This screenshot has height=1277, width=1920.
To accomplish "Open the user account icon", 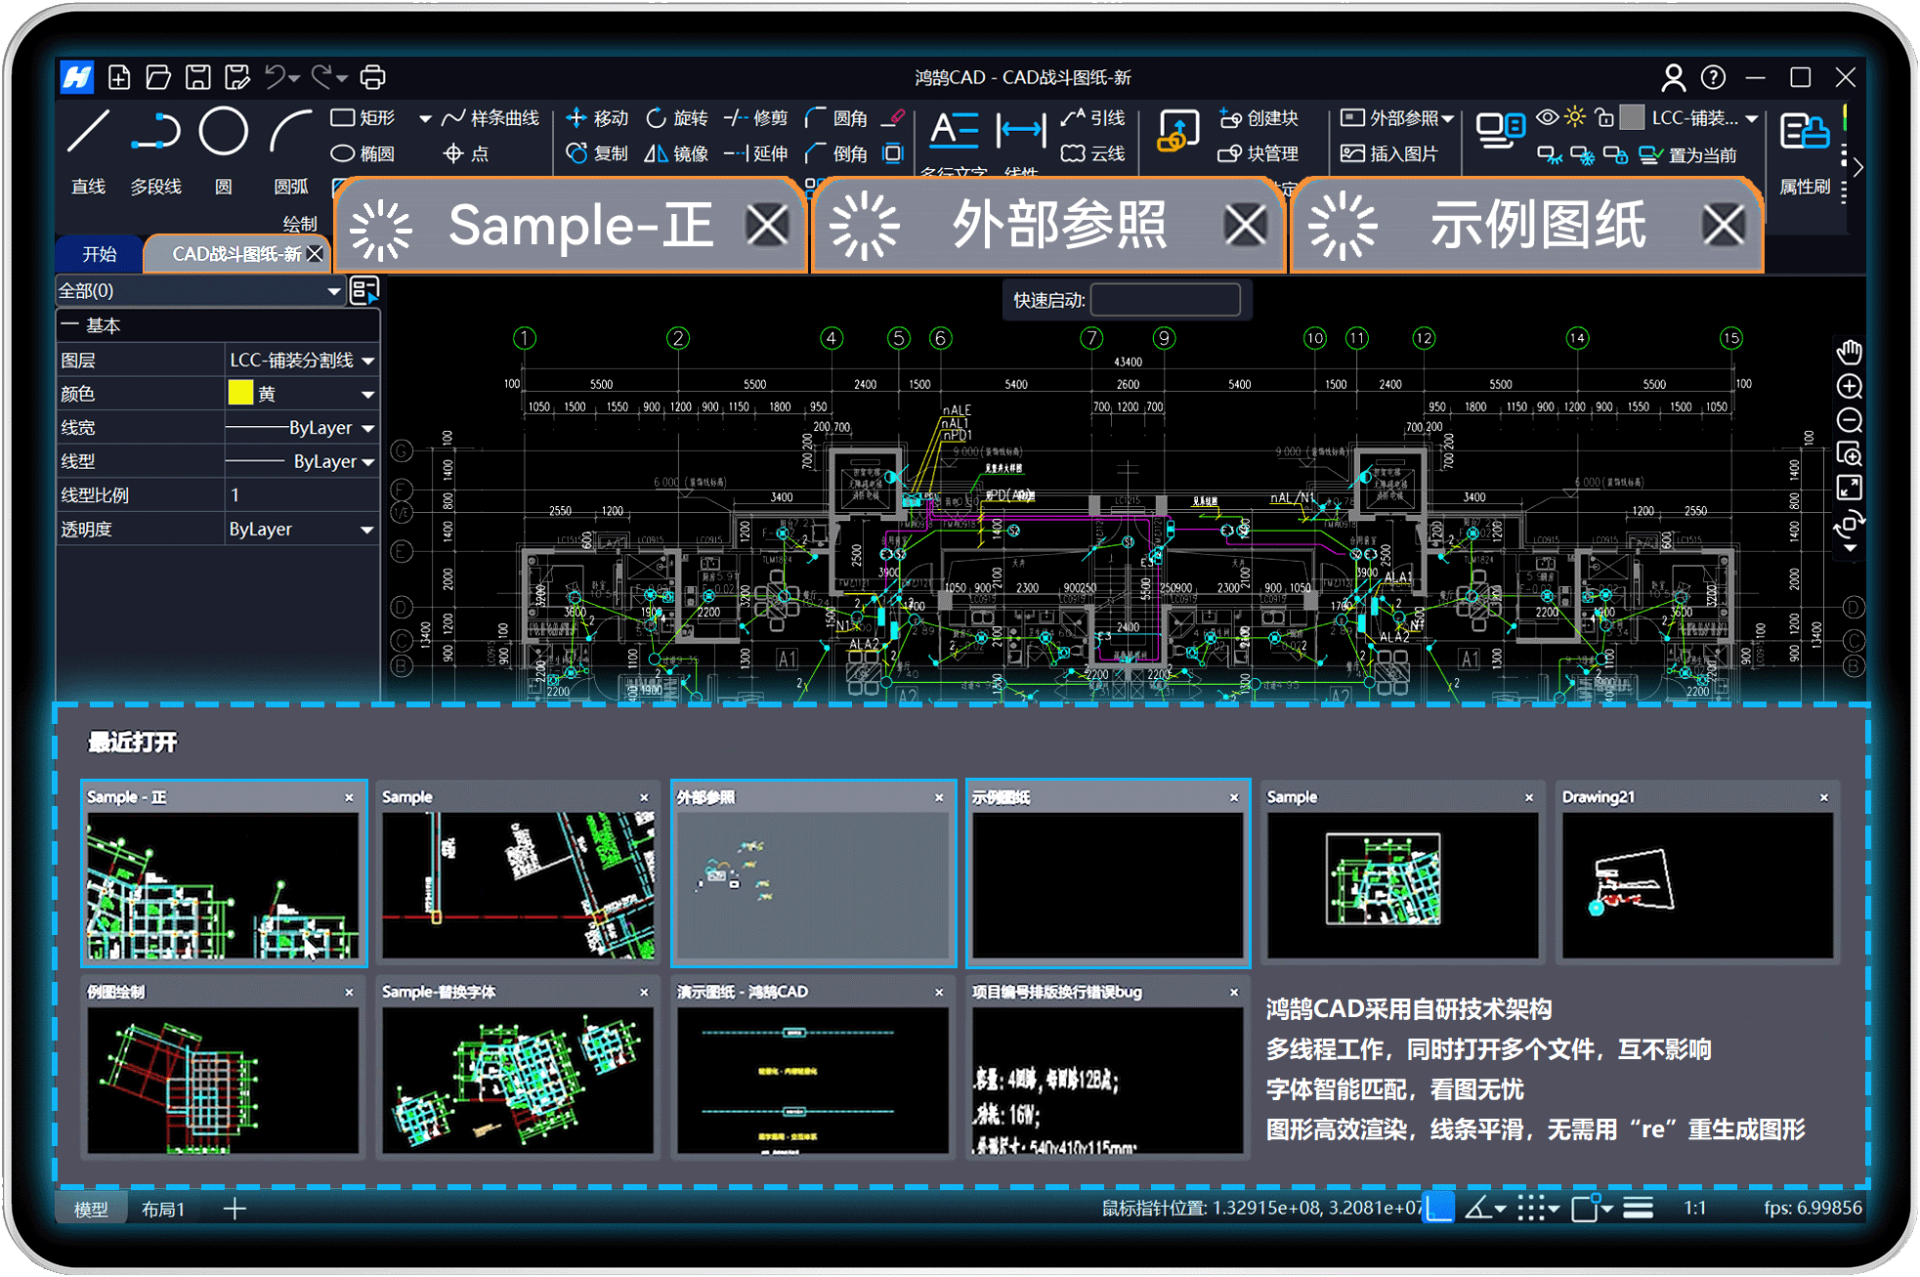I will coord(1673,77).
